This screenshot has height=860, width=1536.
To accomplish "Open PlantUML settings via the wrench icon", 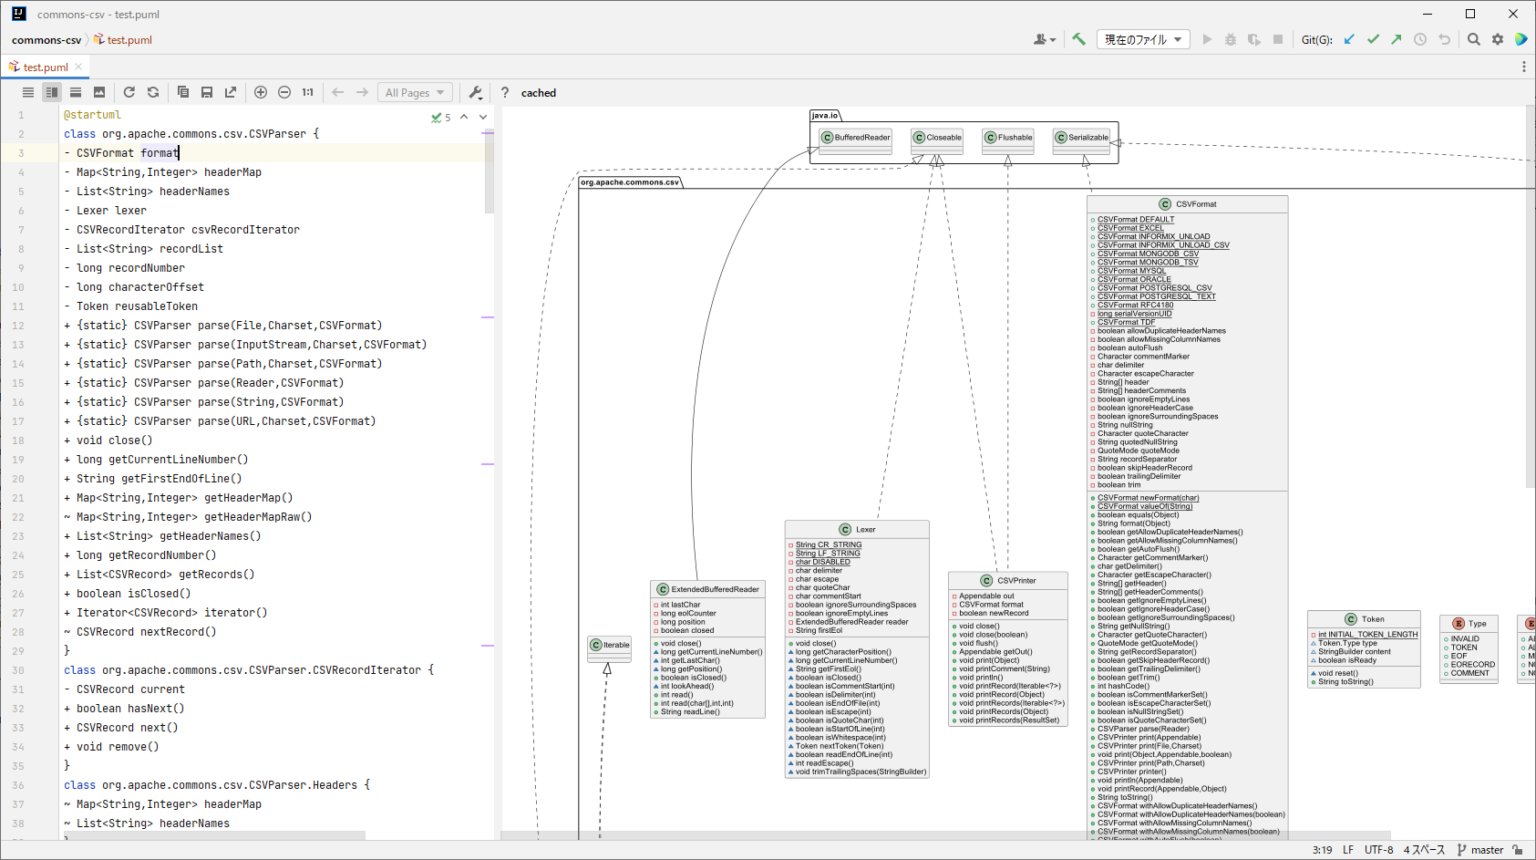I will (x=476, y=92).
